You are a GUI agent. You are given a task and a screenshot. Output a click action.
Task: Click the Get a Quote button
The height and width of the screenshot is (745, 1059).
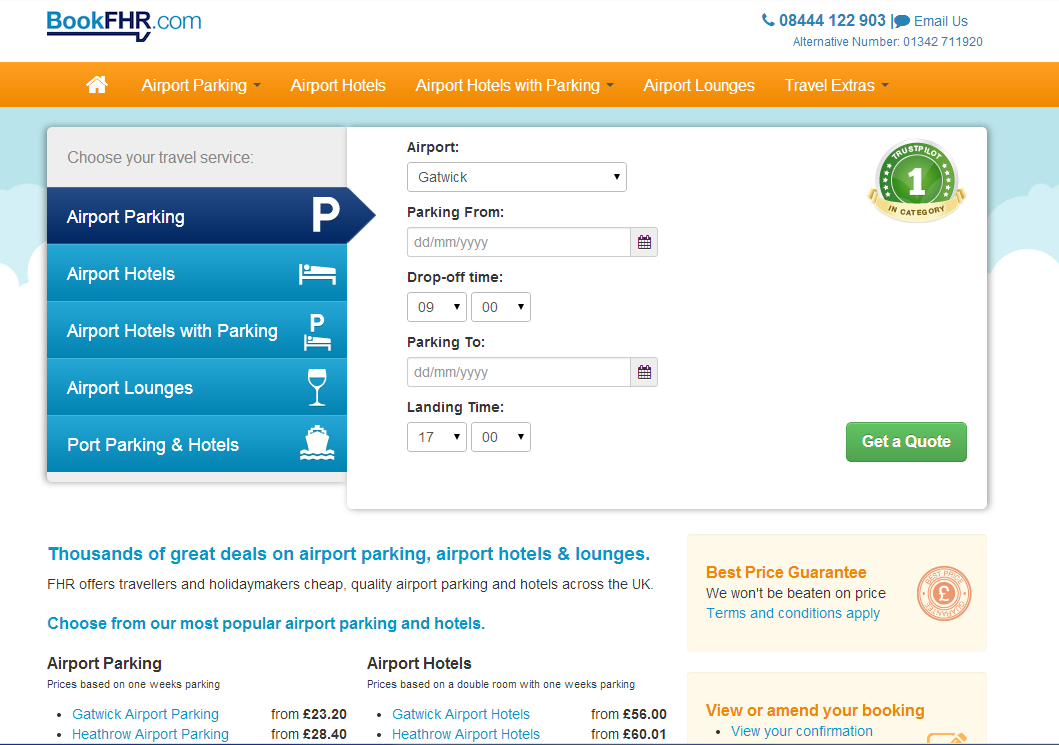(x=906, y=442)
